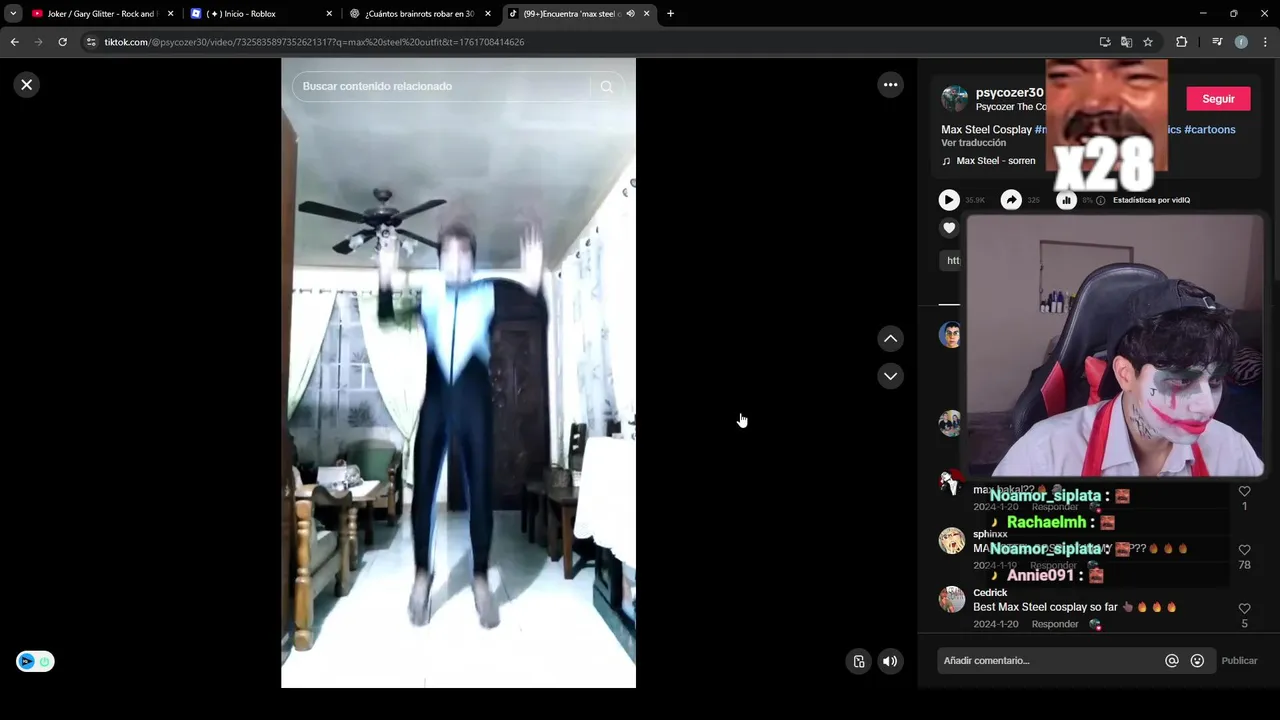Open sphinxx's profile avatar
Screen dimensions: 1280x720
click(952, 541)
